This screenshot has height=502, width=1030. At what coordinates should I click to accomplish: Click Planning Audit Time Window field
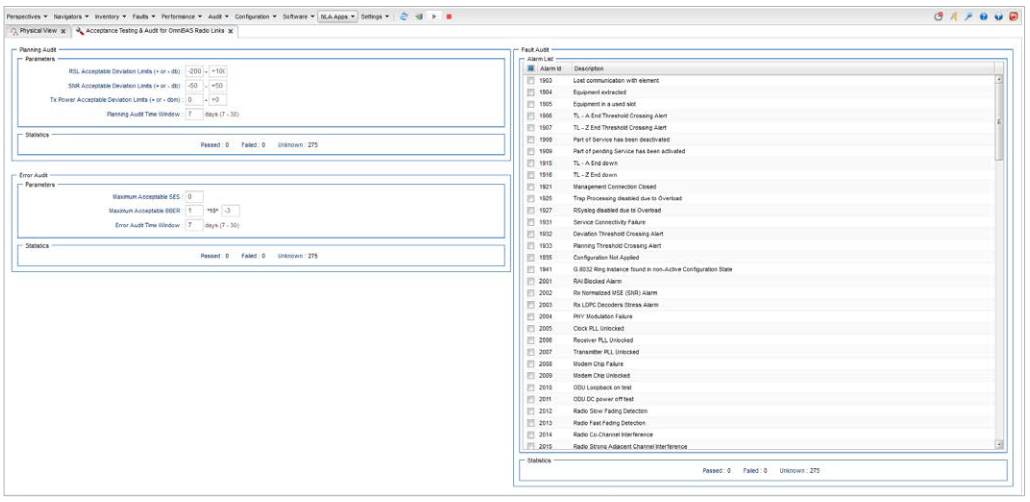[194, 114]
